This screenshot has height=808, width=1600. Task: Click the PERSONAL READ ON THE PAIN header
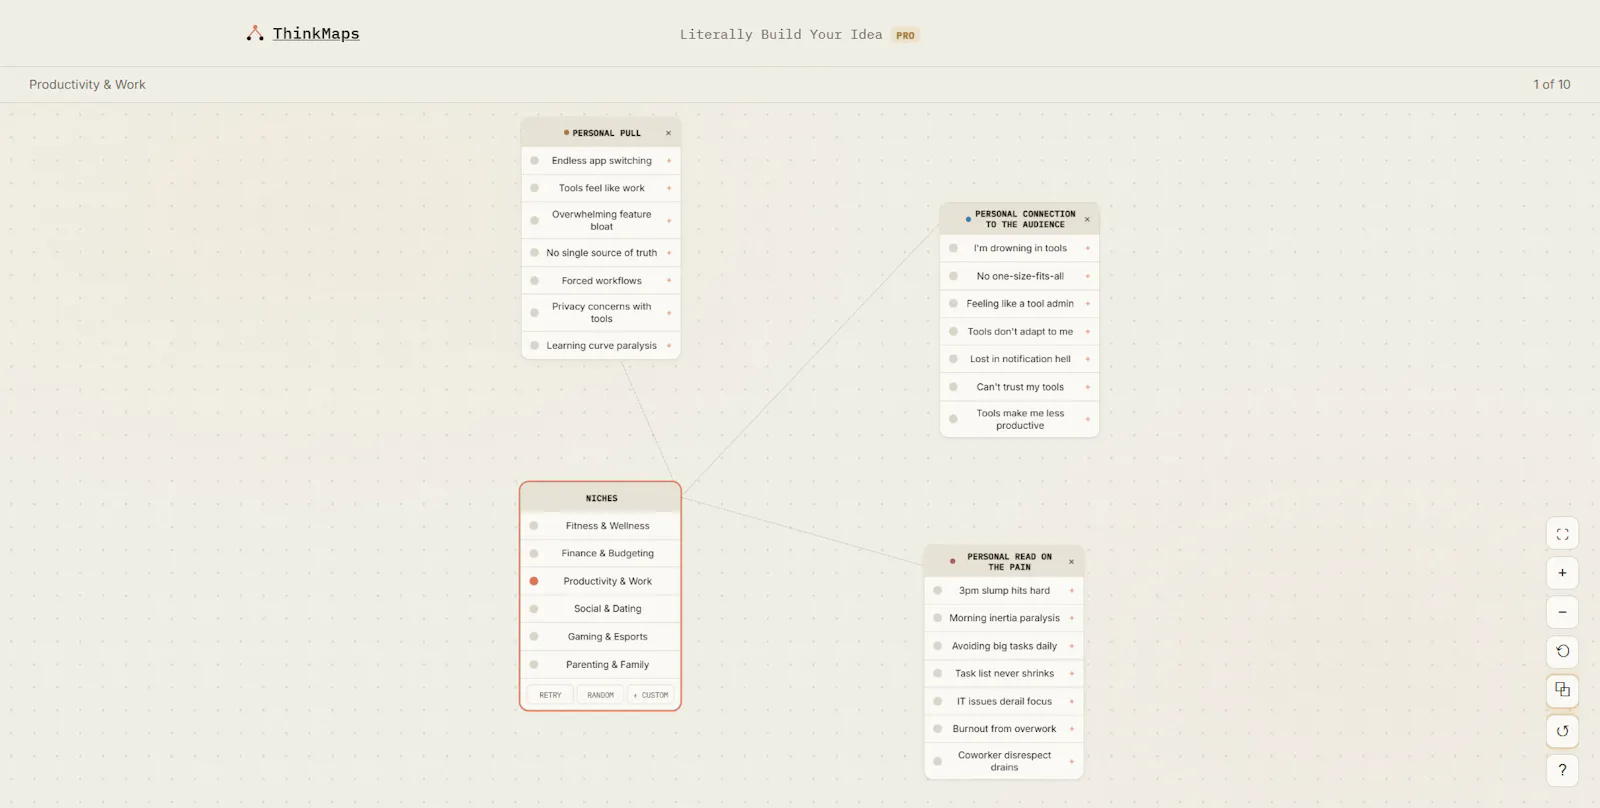point(1004,562)
